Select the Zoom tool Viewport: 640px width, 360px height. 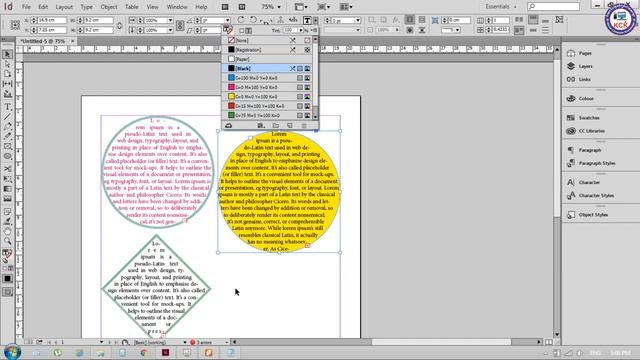[x=7, y=241]
